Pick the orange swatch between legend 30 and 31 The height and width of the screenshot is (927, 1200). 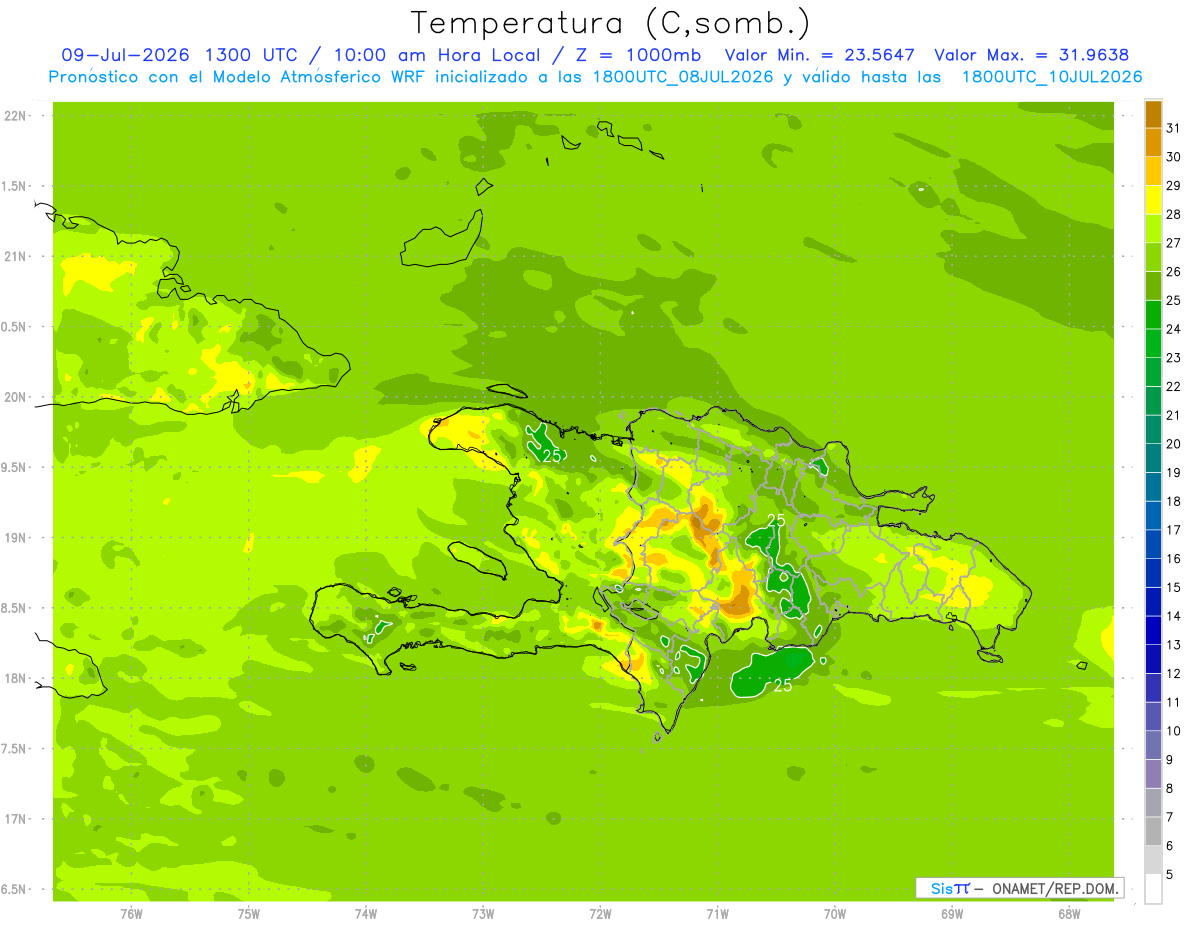click(x=1153, y=142)
